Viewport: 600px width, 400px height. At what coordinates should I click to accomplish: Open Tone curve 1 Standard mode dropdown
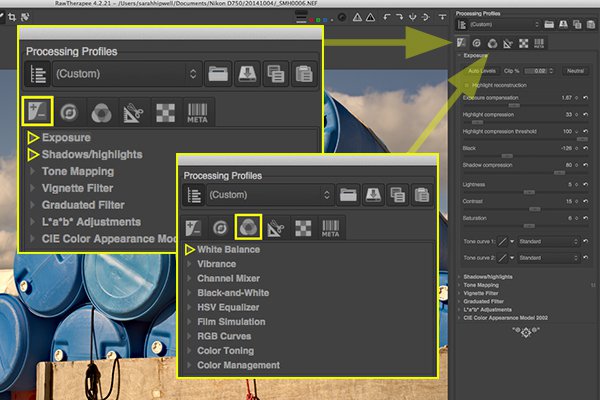coord(548,242)
